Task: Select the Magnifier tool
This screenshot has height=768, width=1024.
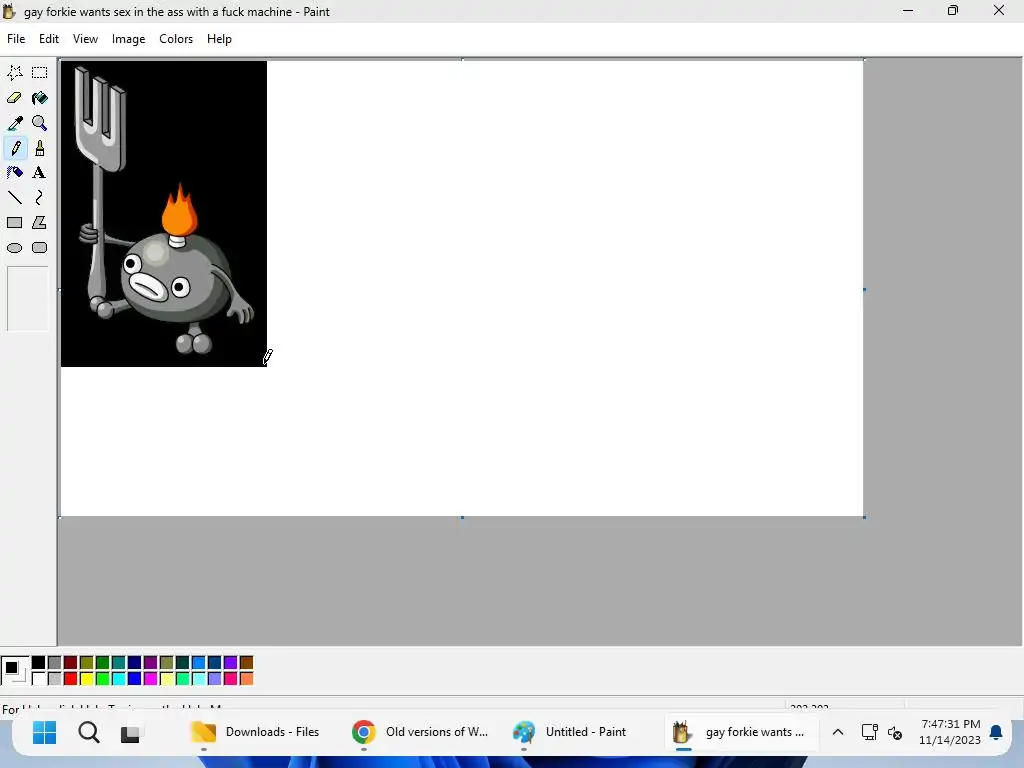Action: pos(39,123)
